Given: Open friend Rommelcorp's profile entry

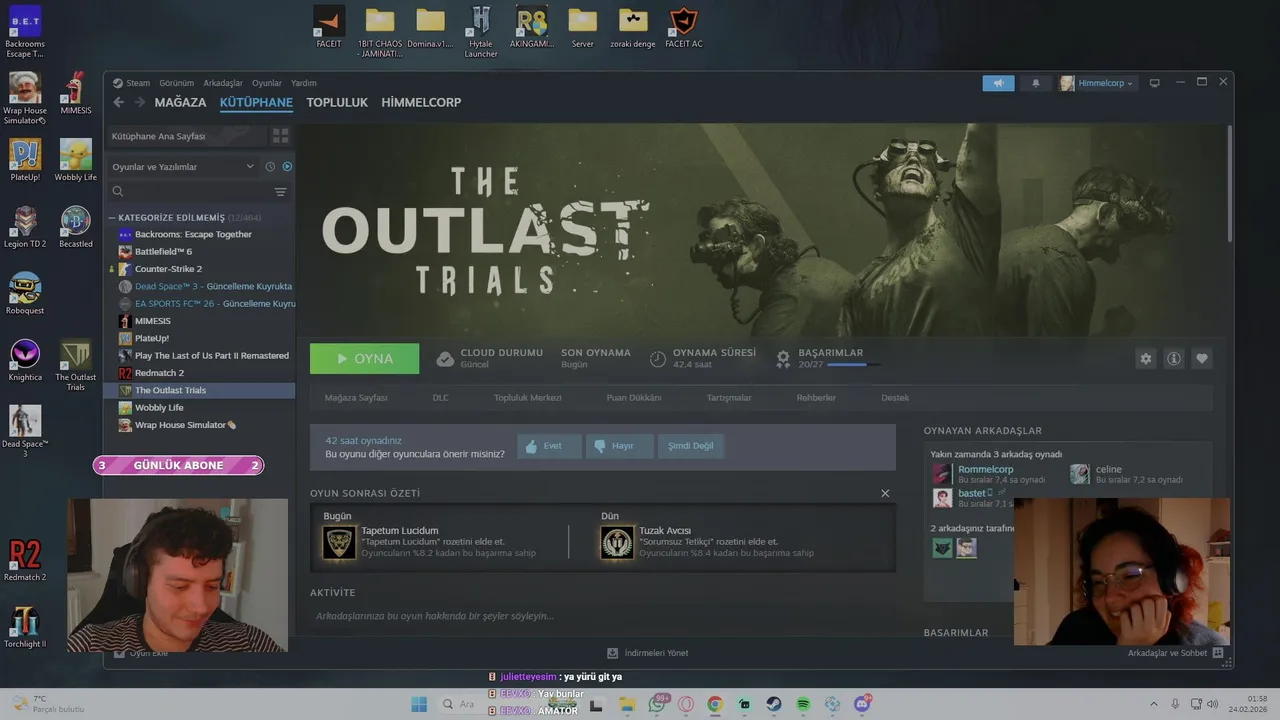Looking at the screenshot, I should (x=990, y=474).
